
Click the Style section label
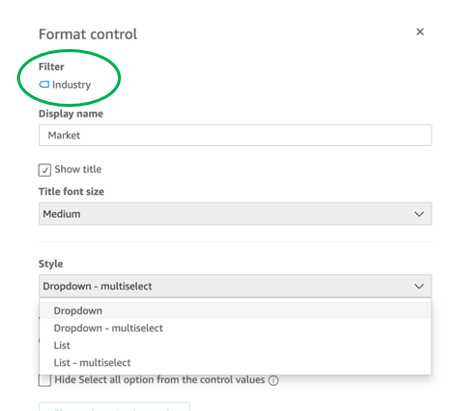click(x=51, y=264)
